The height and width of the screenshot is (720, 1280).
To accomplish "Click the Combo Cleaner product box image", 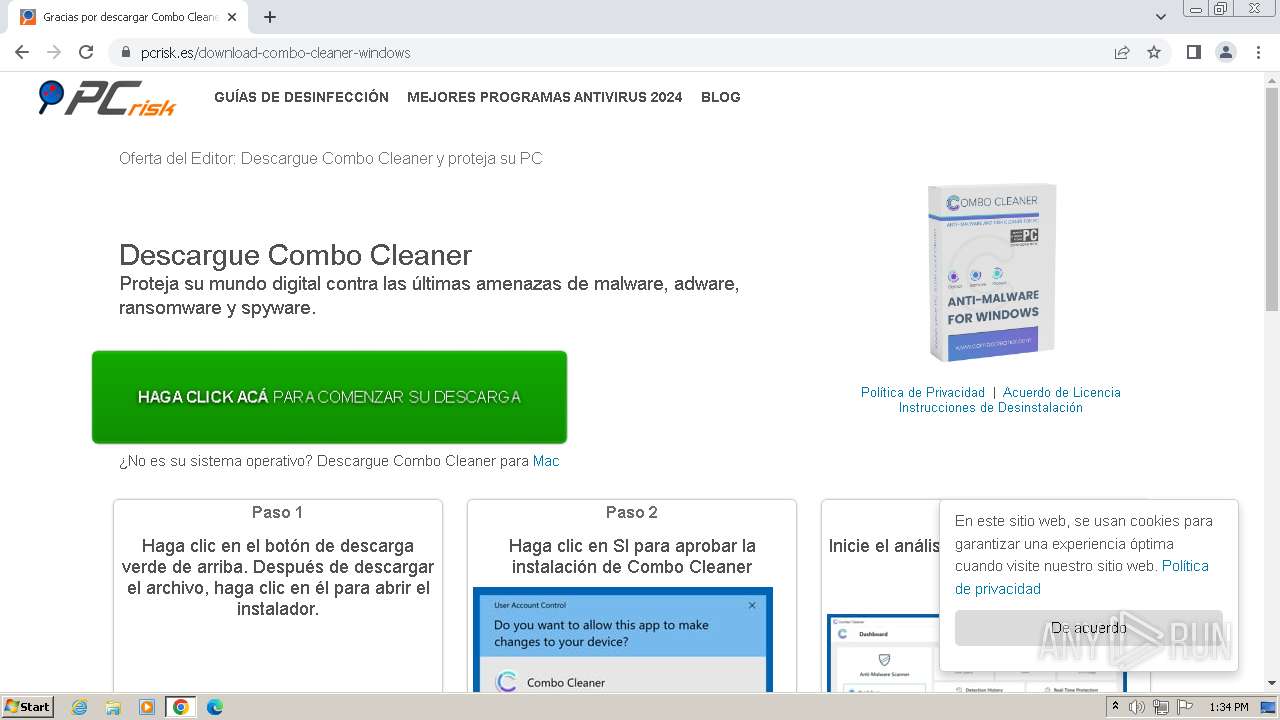I will [991, 272].
